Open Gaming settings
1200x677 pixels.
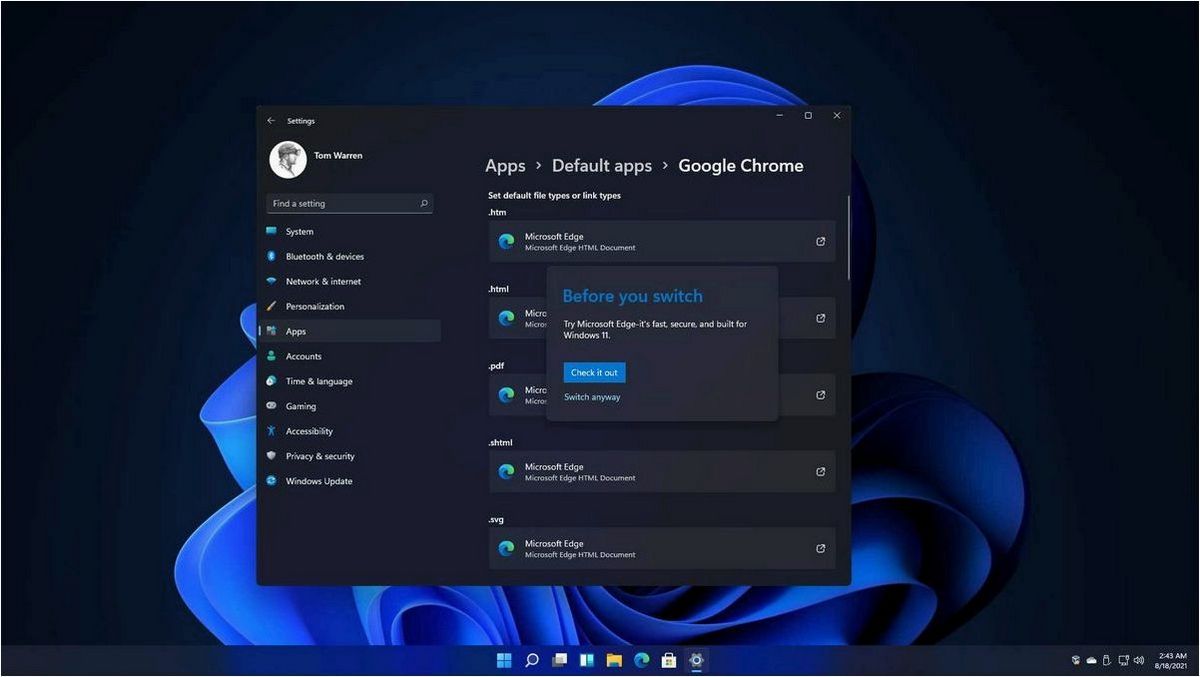tap(349, 406)
